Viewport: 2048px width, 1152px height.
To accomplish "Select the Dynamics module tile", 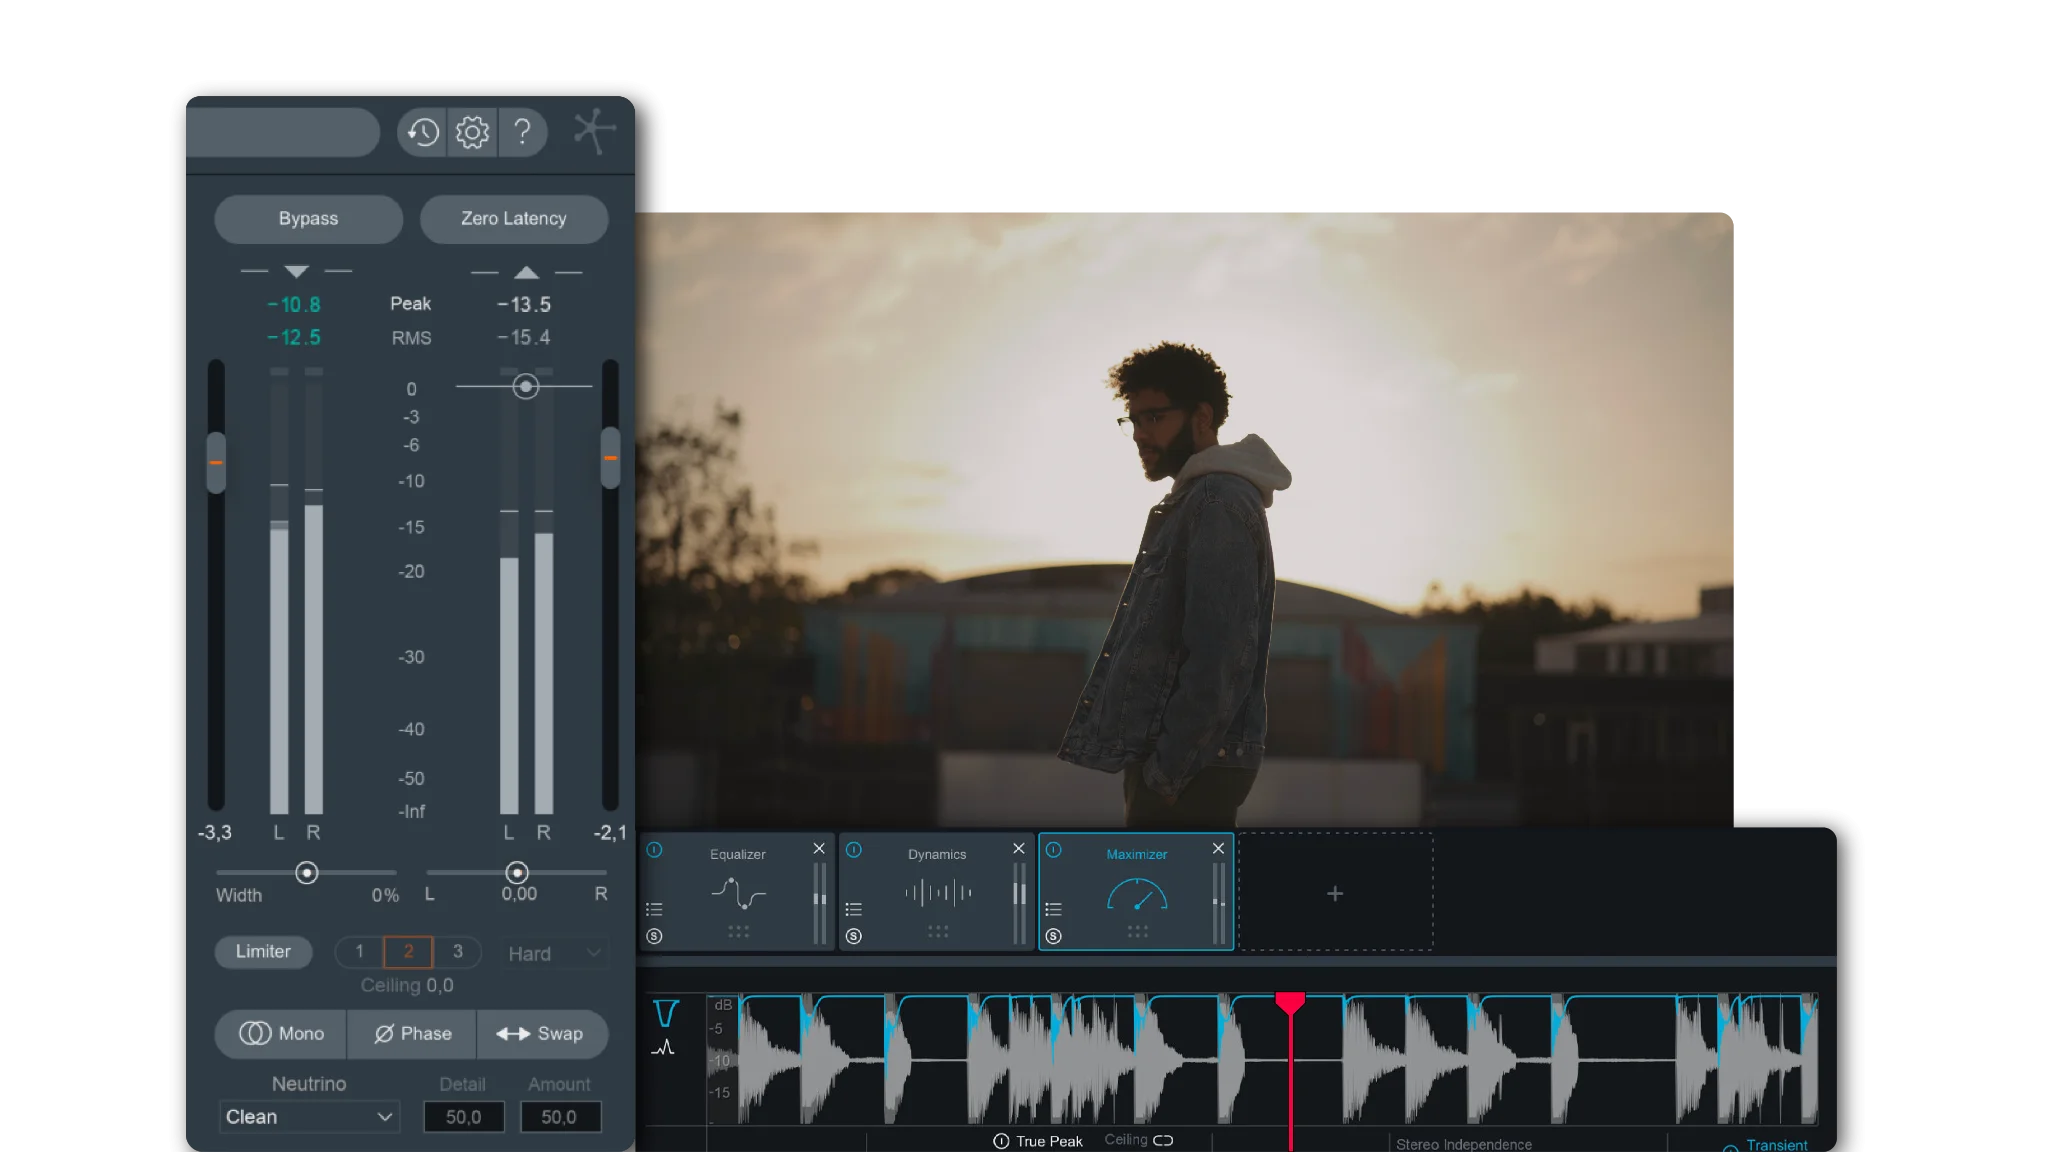I will (x=937, y=892).
